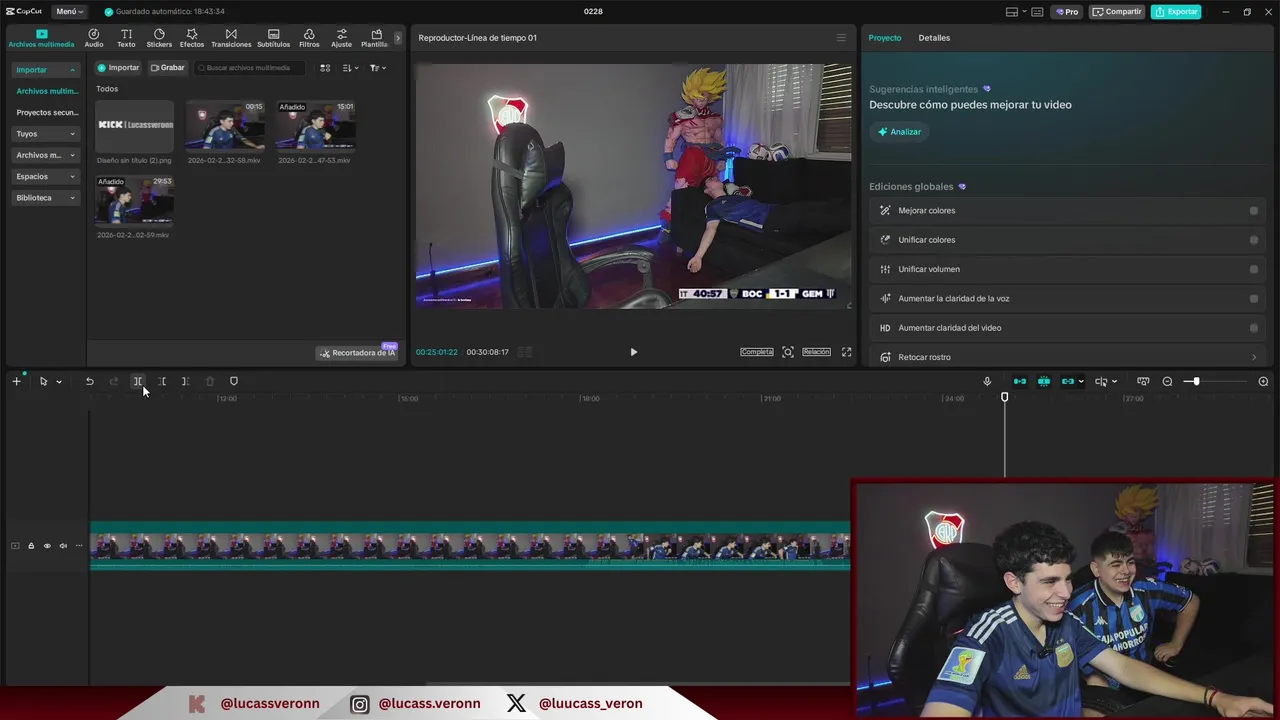This screenshot has width=1280, height=720.
Task: Click the Compartir button
Action: 1117,12
